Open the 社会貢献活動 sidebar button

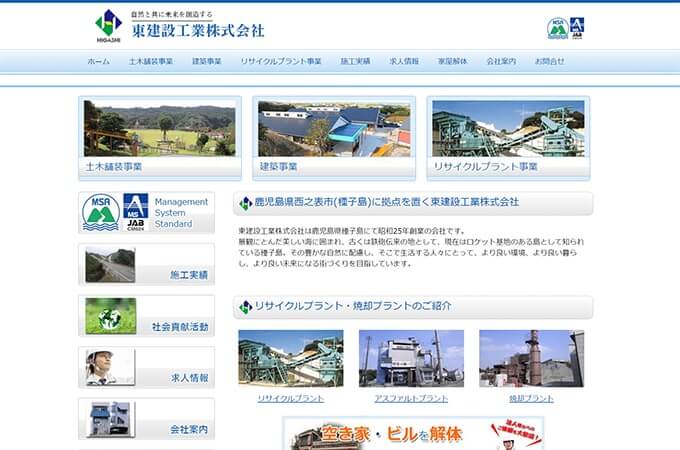pyautogui.click(x=146, y=317)
